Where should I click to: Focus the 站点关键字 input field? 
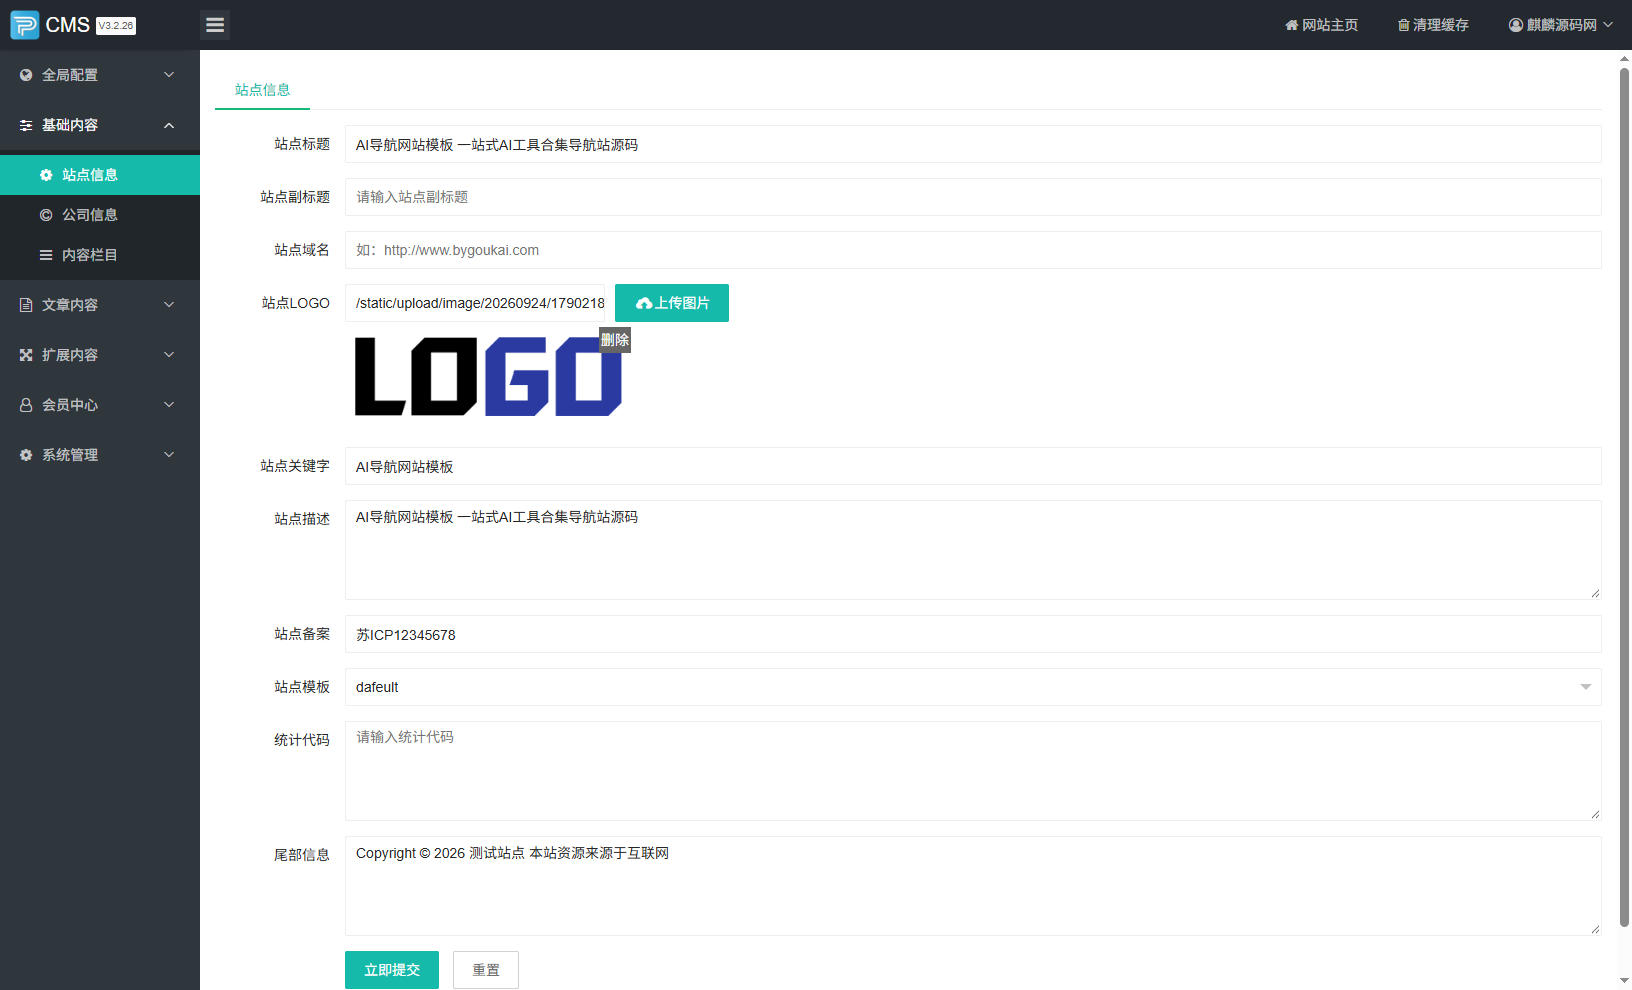[x=973, y=466]
